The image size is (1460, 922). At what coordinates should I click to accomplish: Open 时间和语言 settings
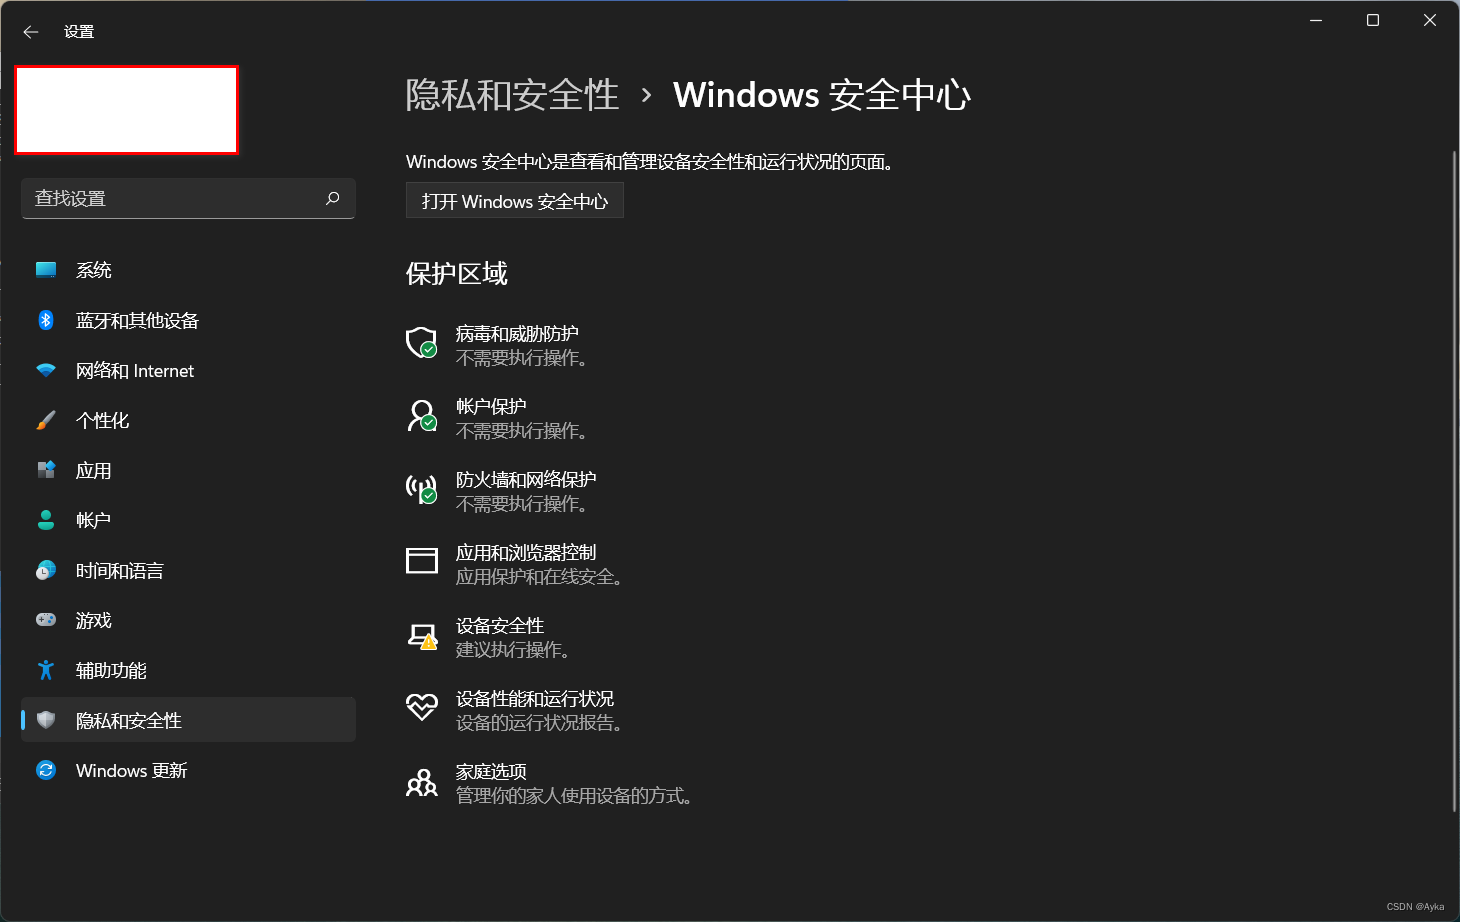pos(188,570)
